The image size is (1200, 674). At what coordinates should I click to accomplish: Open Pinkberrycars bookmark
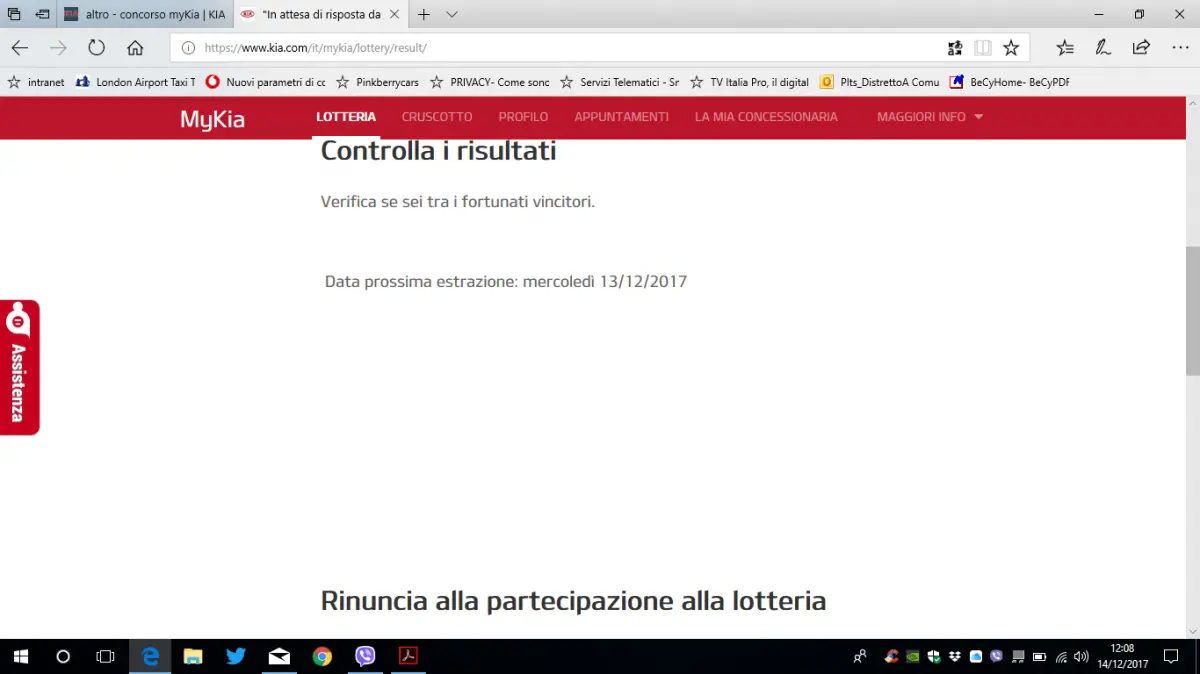pos(377,82)
